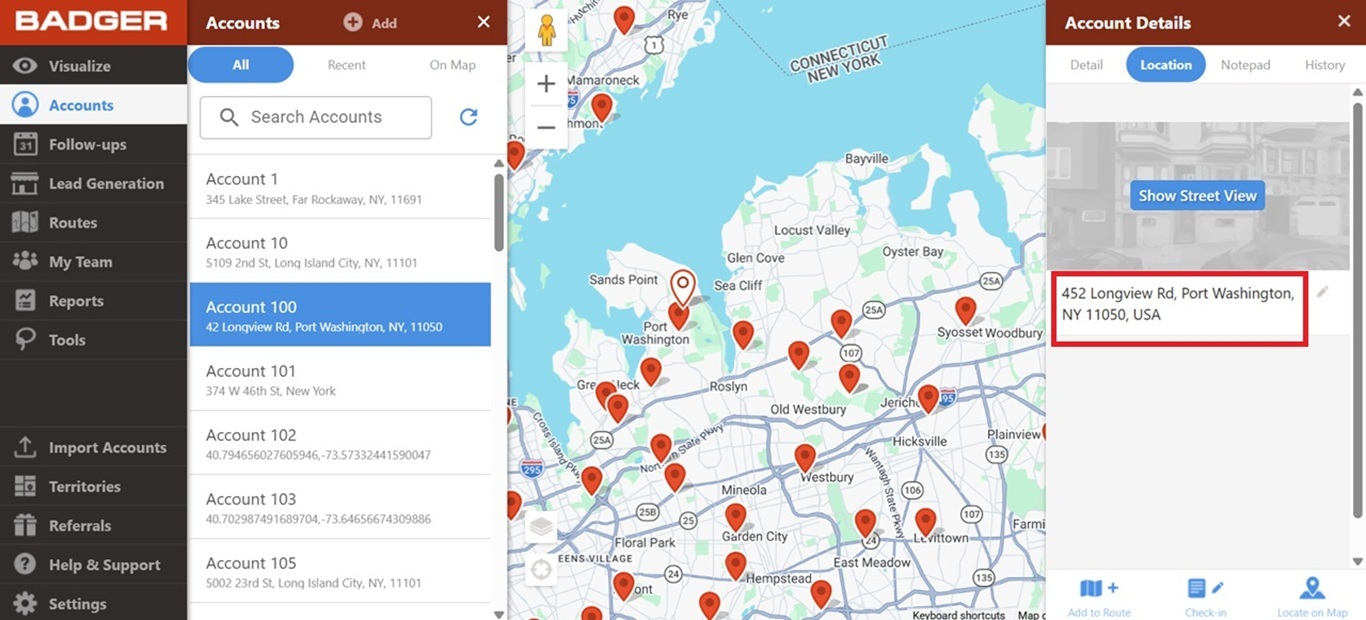Screen dimensions: 1366x620
Task: Refresh the accounts list
Action: tap(468, 117)
